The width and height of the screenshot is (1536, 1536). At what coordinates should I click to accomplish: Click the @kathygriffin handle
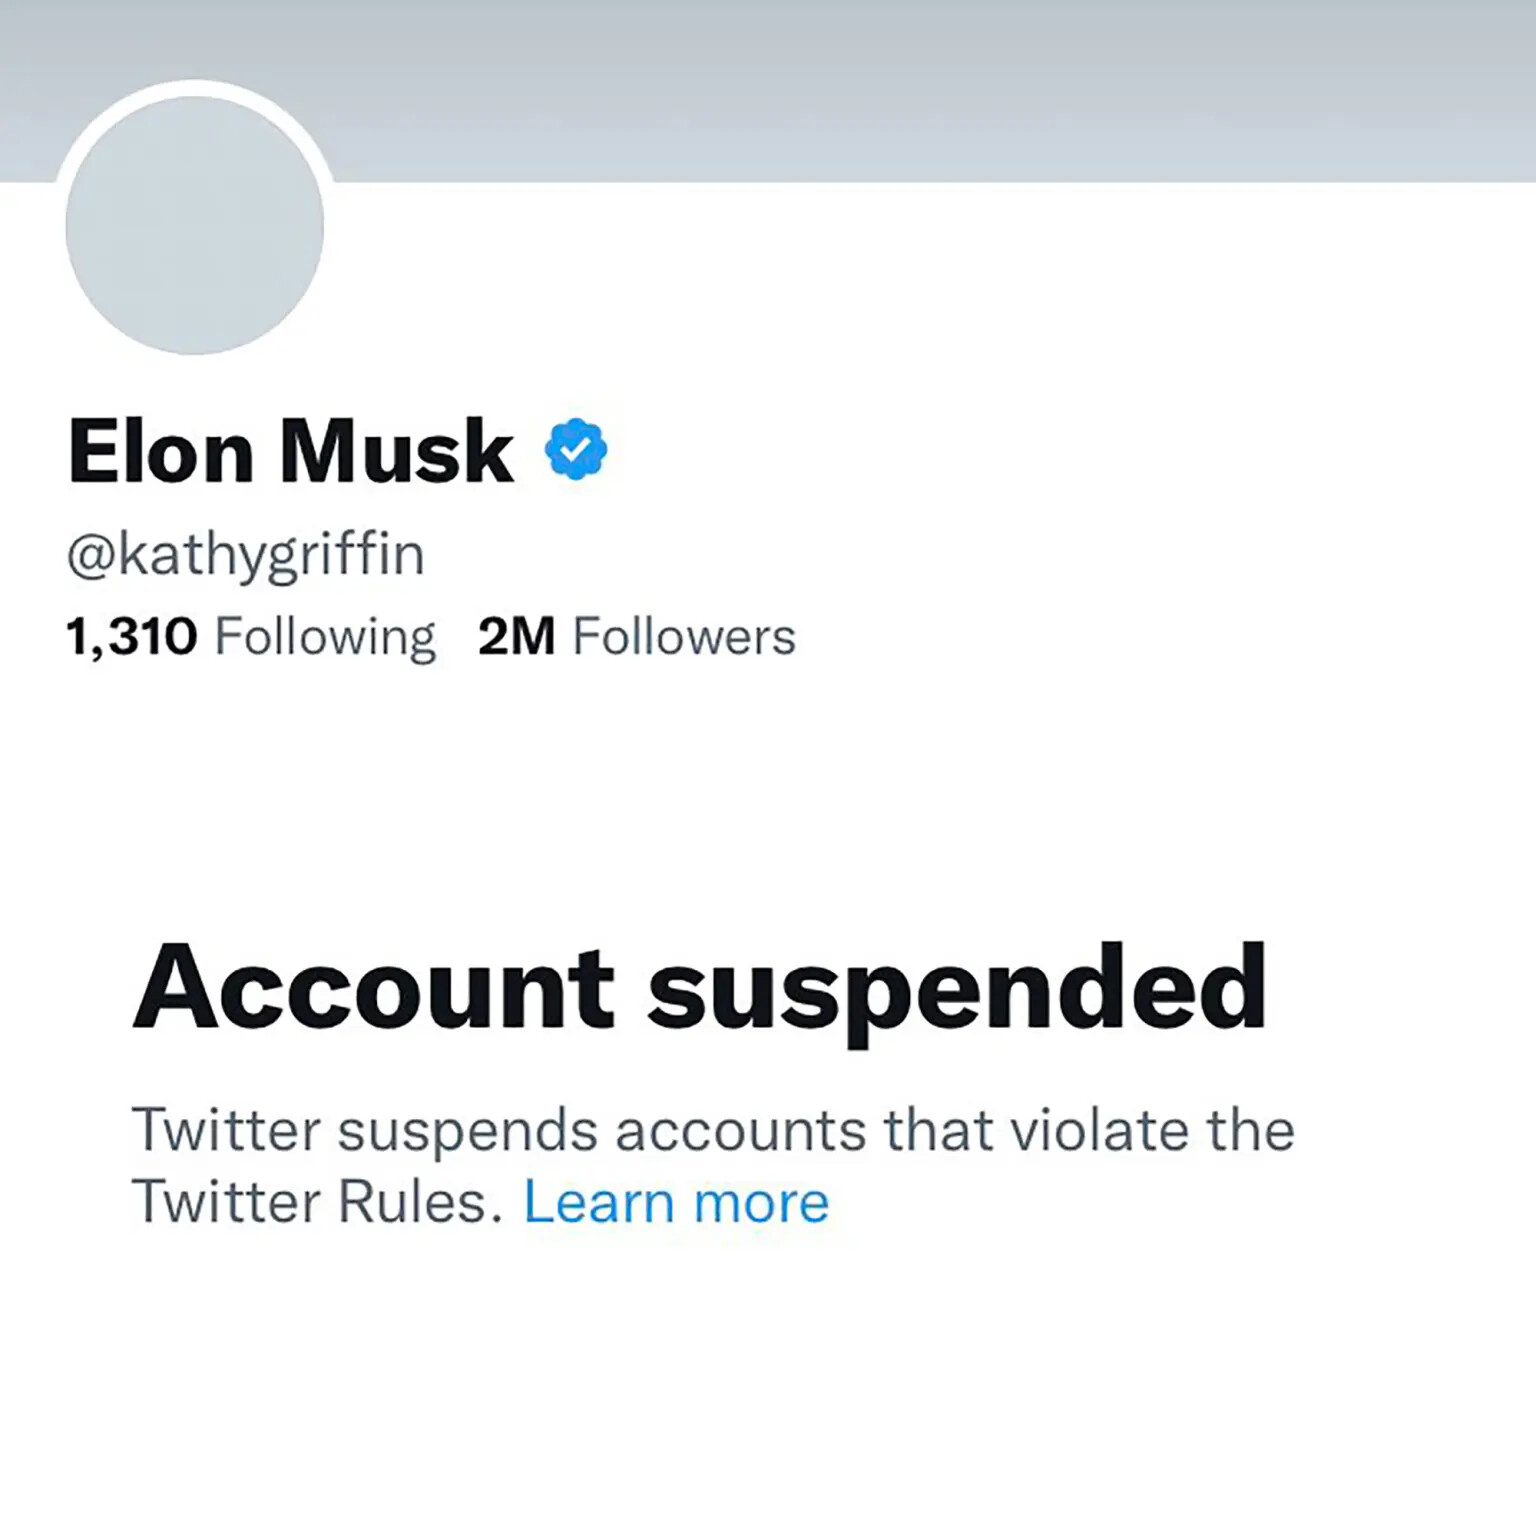point(246,556)
